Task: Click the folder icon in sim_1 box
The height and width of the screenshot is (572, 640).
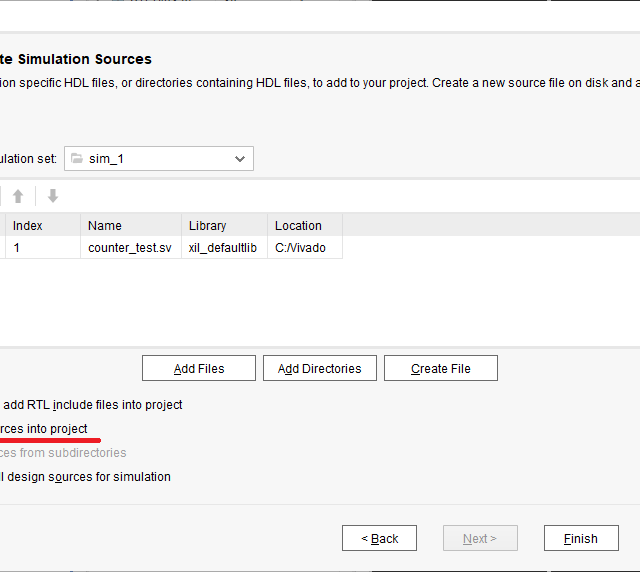Action: tap(77, 159)
